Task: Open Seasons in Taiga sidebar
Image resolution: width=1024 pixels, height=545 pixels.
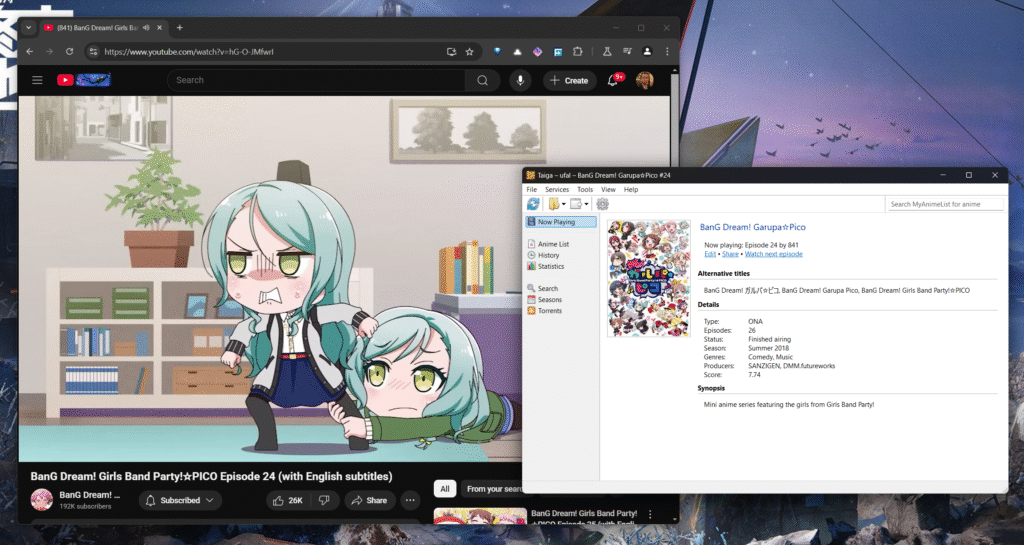Action: (549, 300)
